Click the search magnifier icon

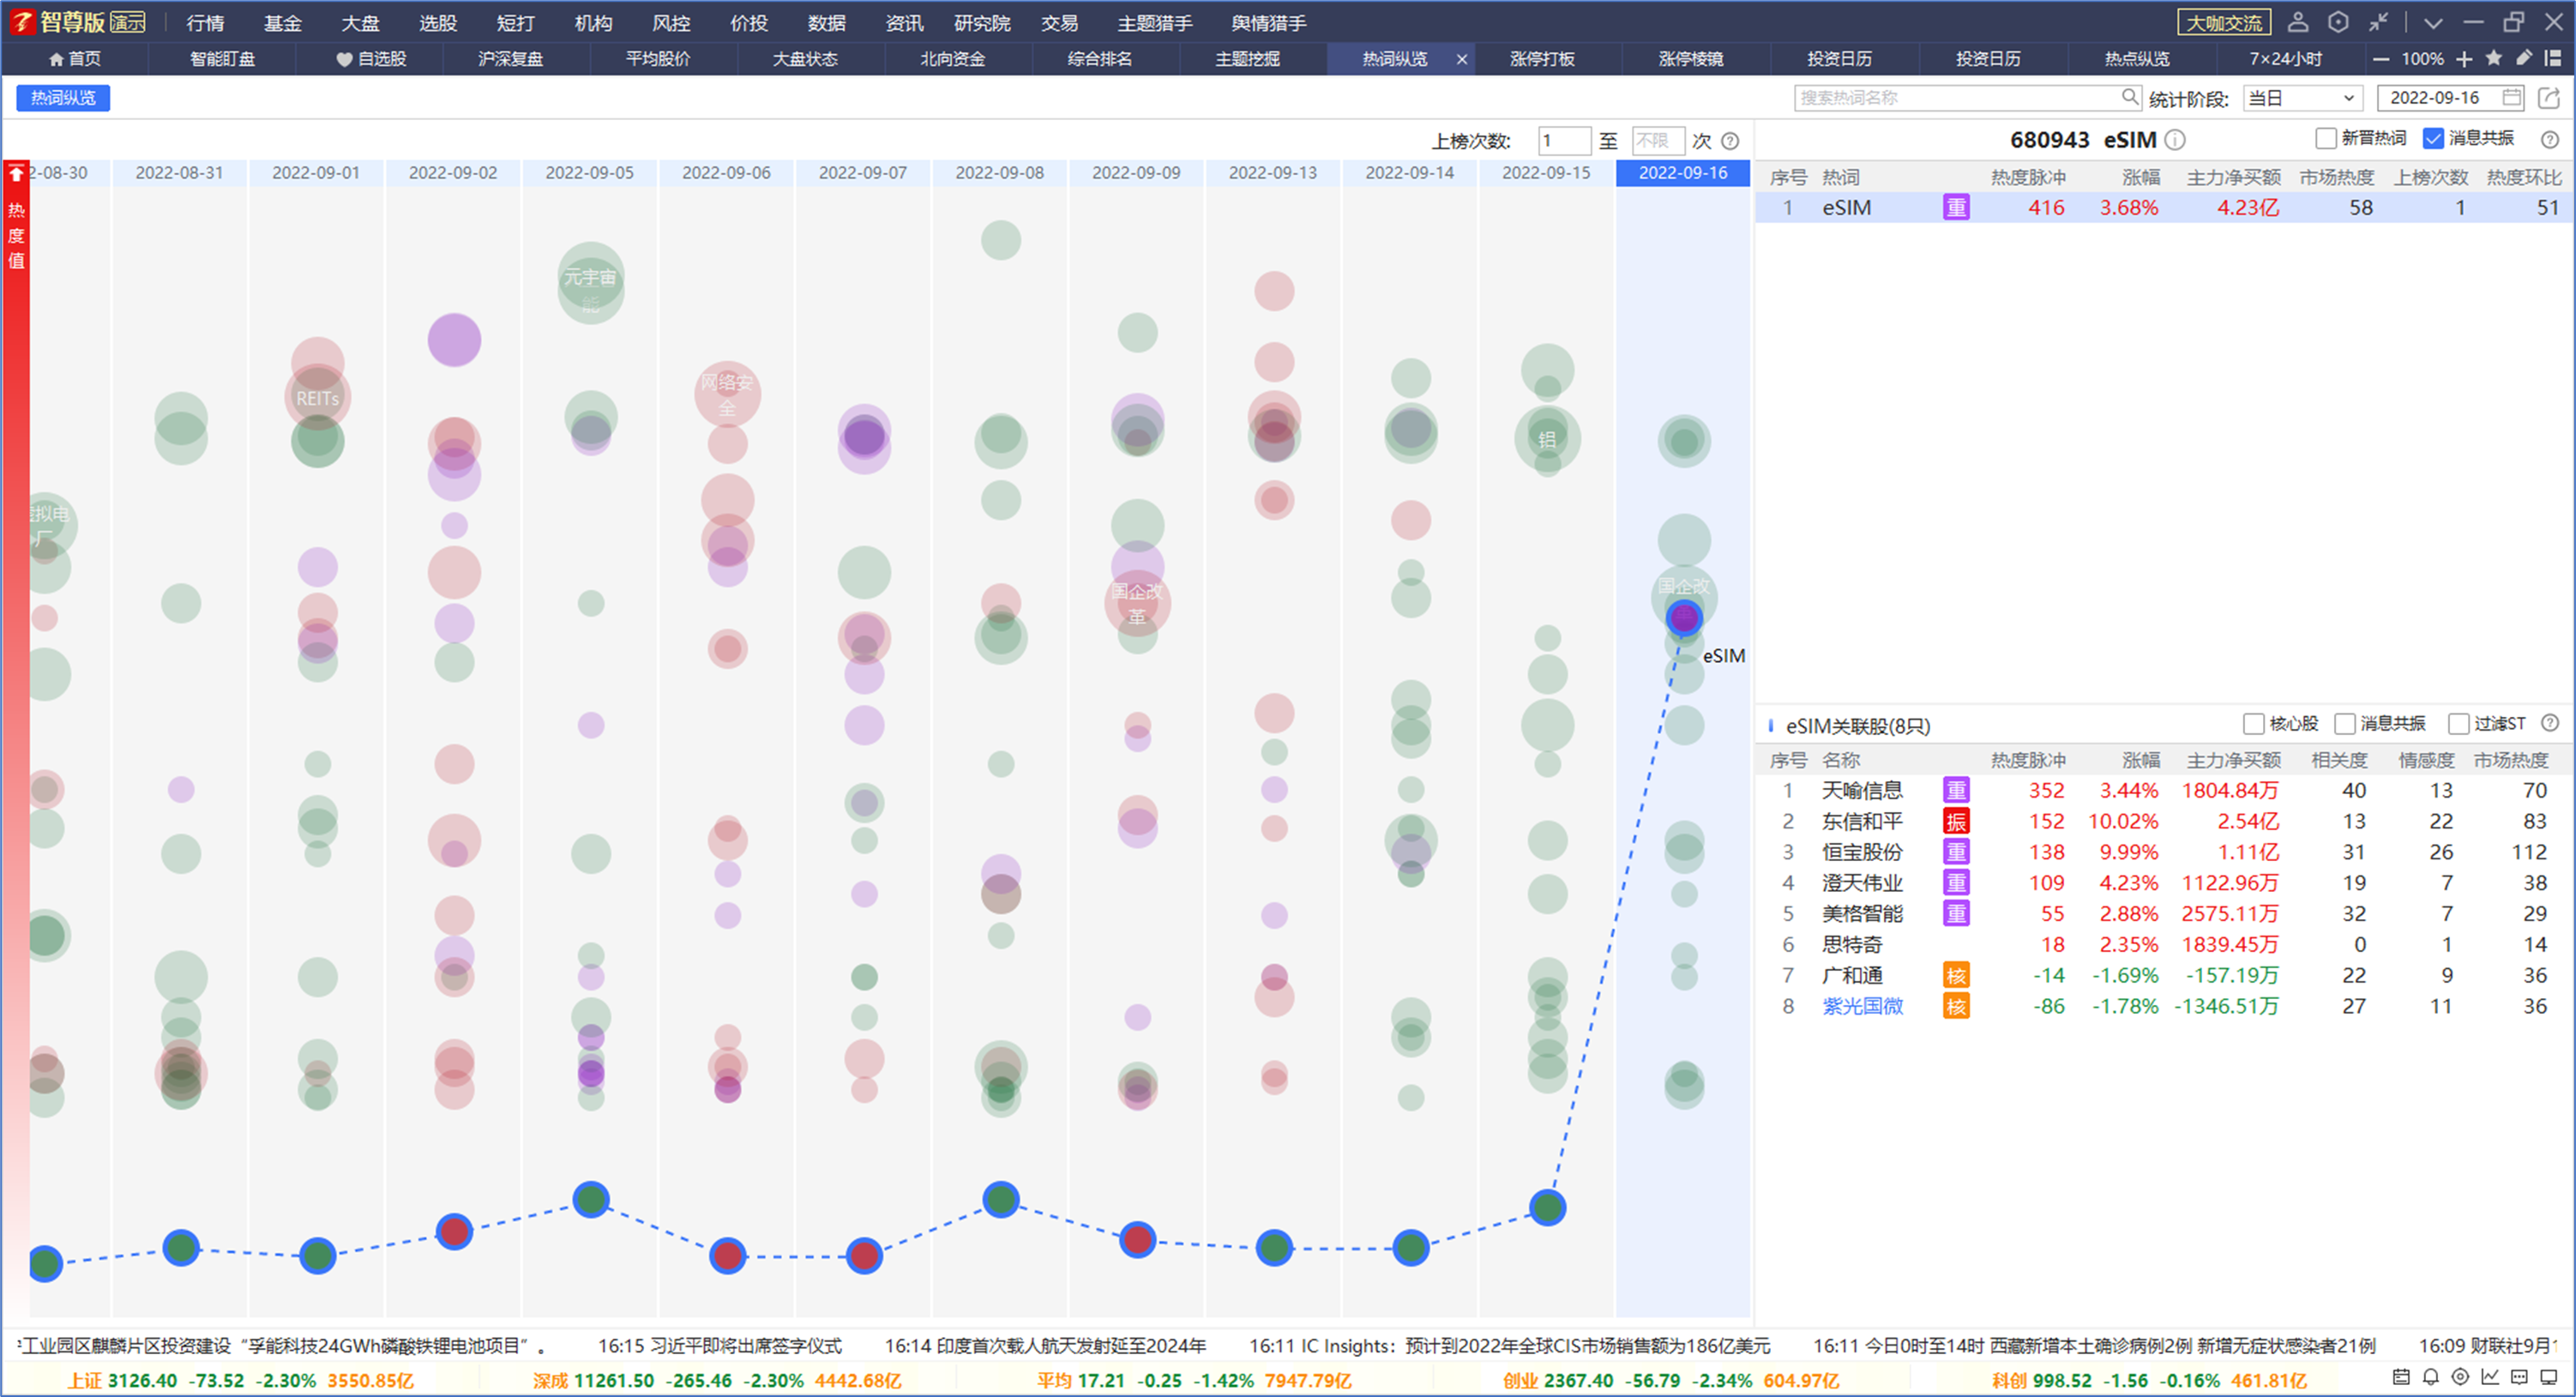[x=2129, y=97]
